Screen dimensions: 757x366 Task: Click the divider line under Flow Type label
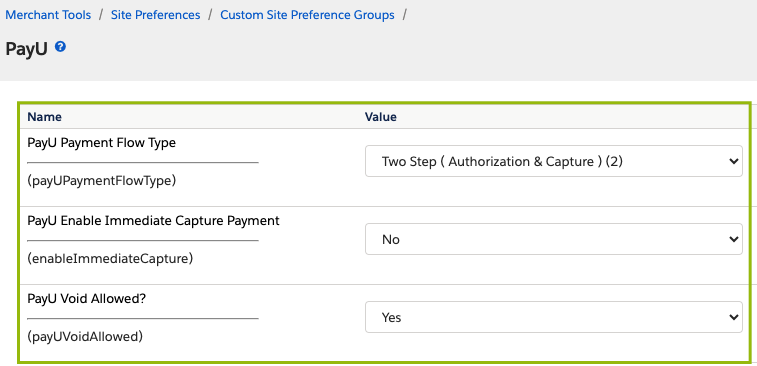[143, 162]
